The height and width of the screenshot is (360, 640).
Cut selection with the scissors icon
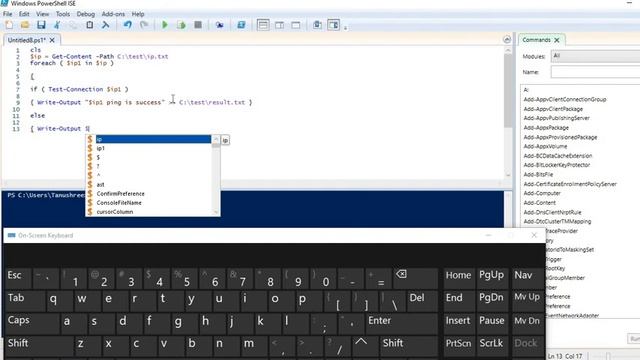tap(57, 25)
